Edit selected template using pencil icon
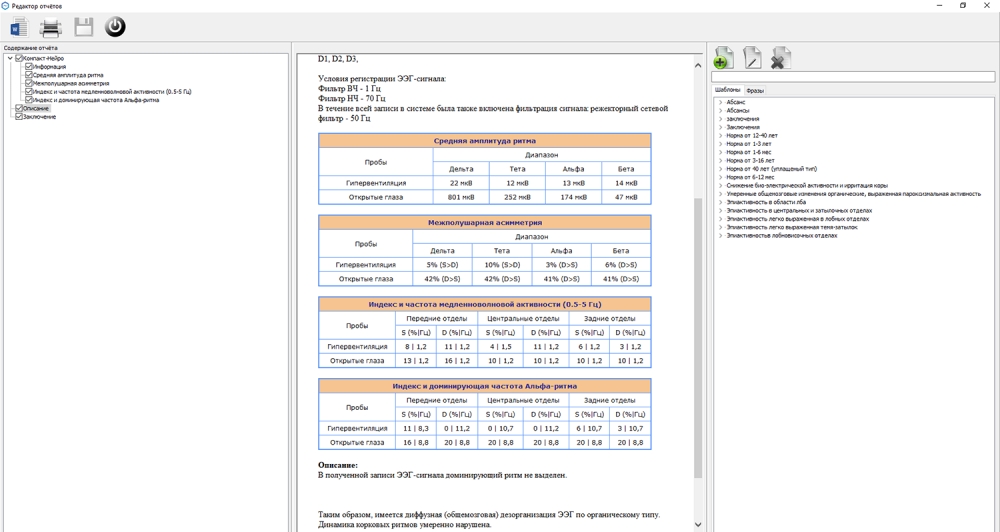The height and width of the screenshot is (532, 1000). pyautogui.click(x=752, y=59)
